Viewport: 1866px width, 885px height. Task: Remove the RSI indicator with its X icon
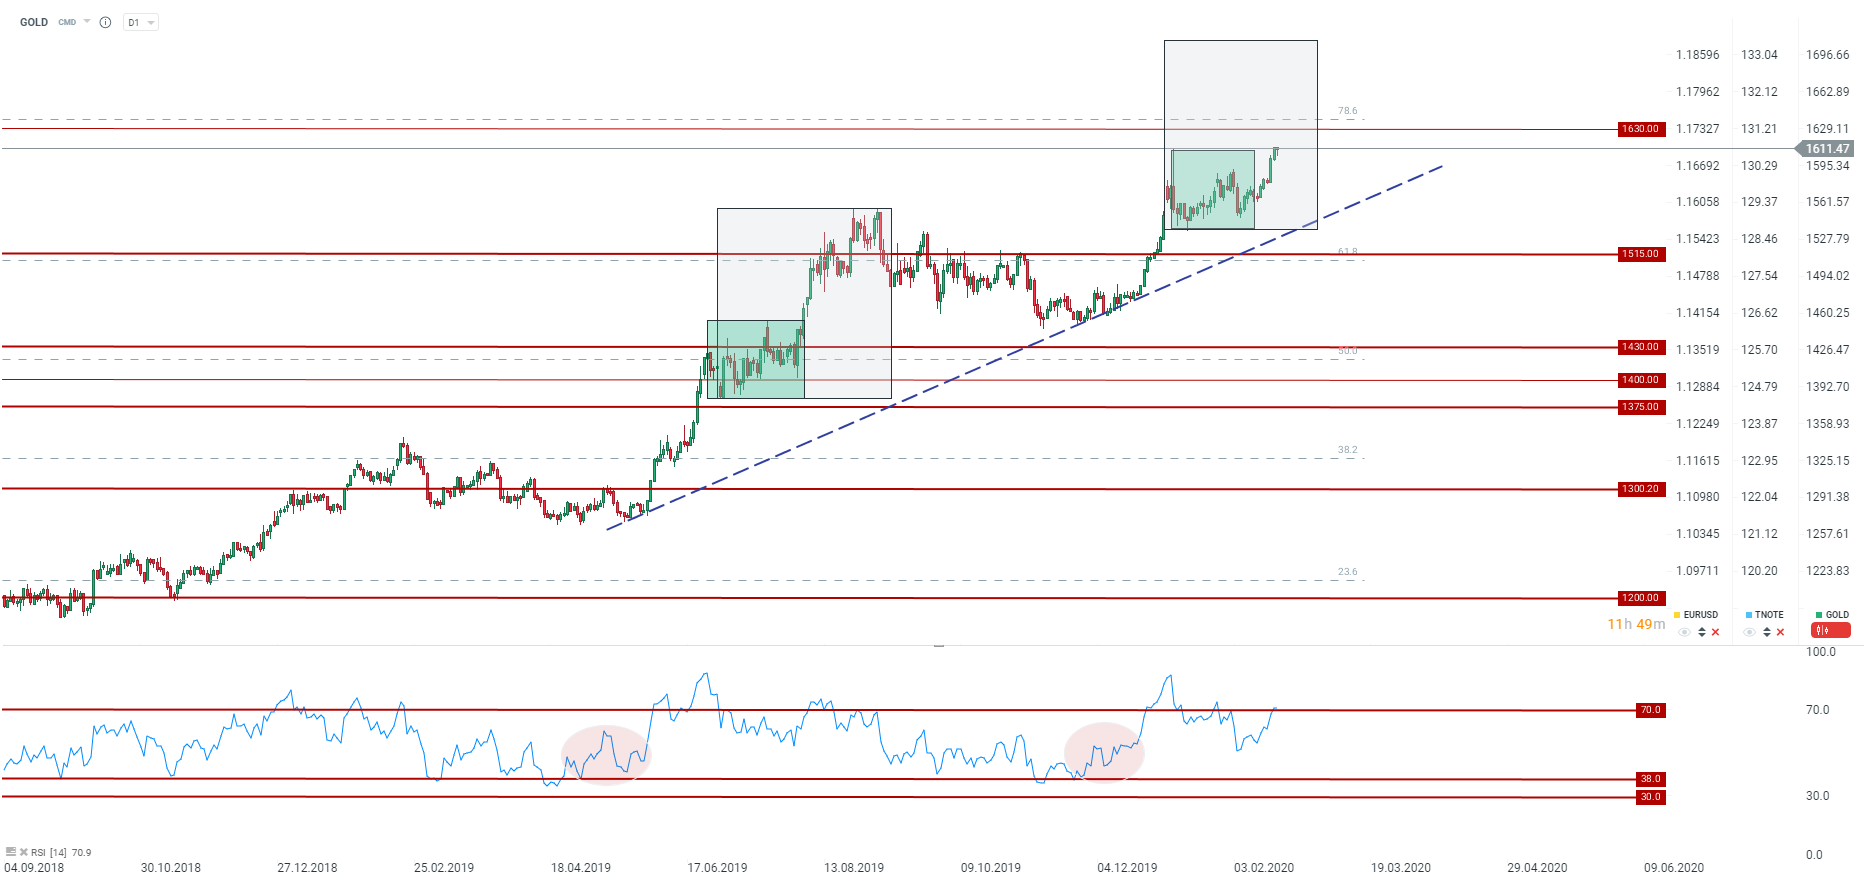click(24, 852)
